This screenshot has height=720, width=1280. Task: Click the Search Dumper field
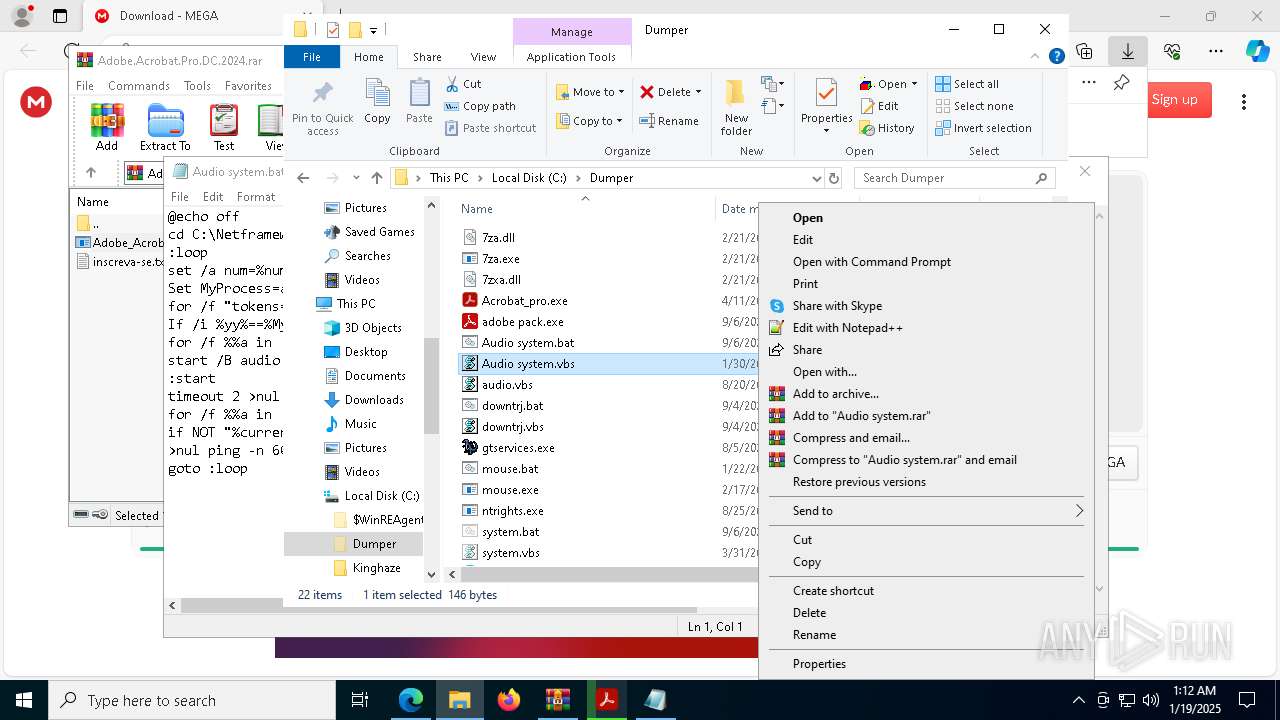(955, 178)
